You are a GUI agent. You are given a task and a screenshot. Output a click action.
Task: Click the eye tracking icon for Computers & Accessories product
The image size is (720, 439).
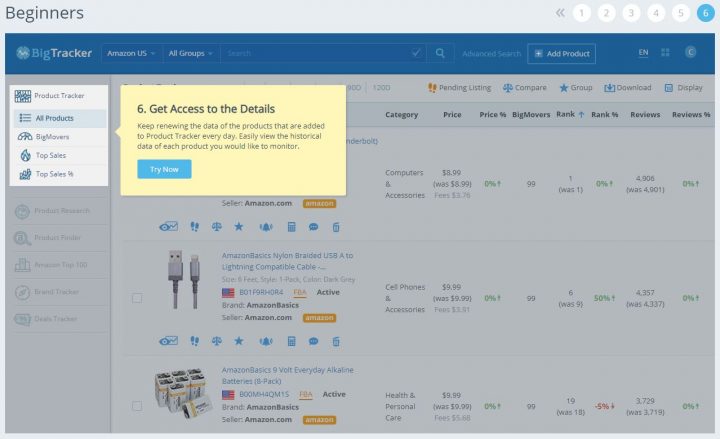(x=168, y=227)
